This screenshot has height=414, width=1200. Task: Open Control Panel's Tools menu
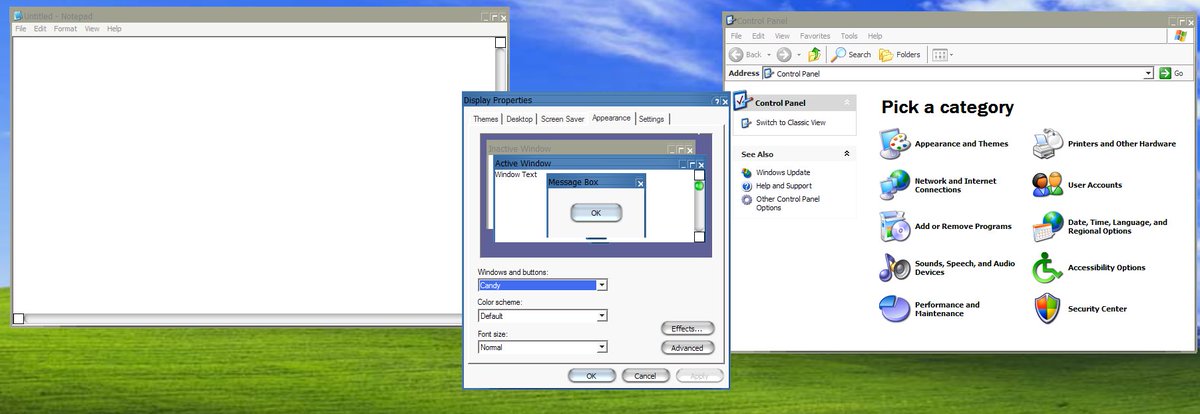tap(849, 36)
